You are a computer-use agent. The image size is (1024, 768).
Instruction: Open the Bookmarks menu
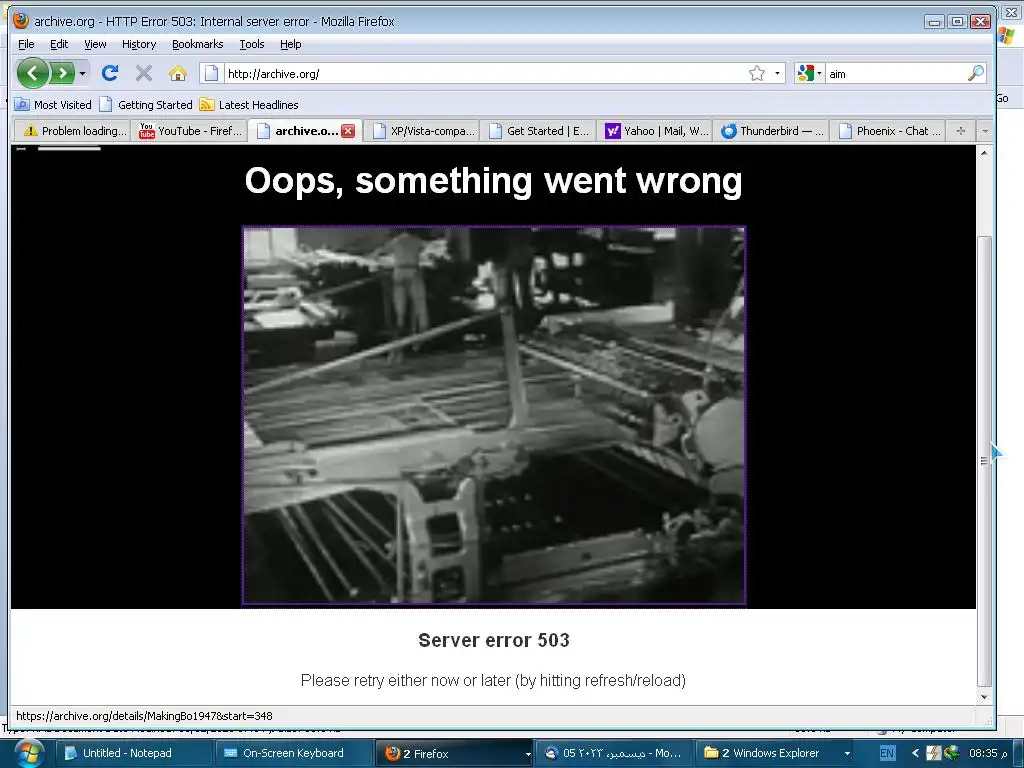pos(197,44)
